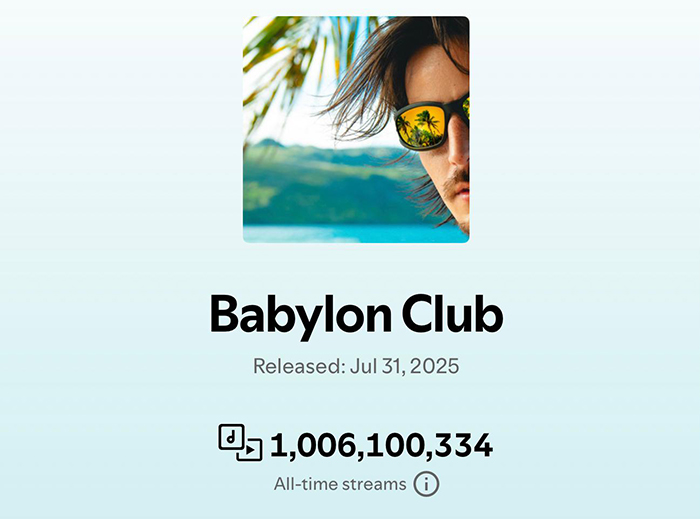Screen dimensions: 700x519
Task: Click the word Club in title
Action: (452, 313)
